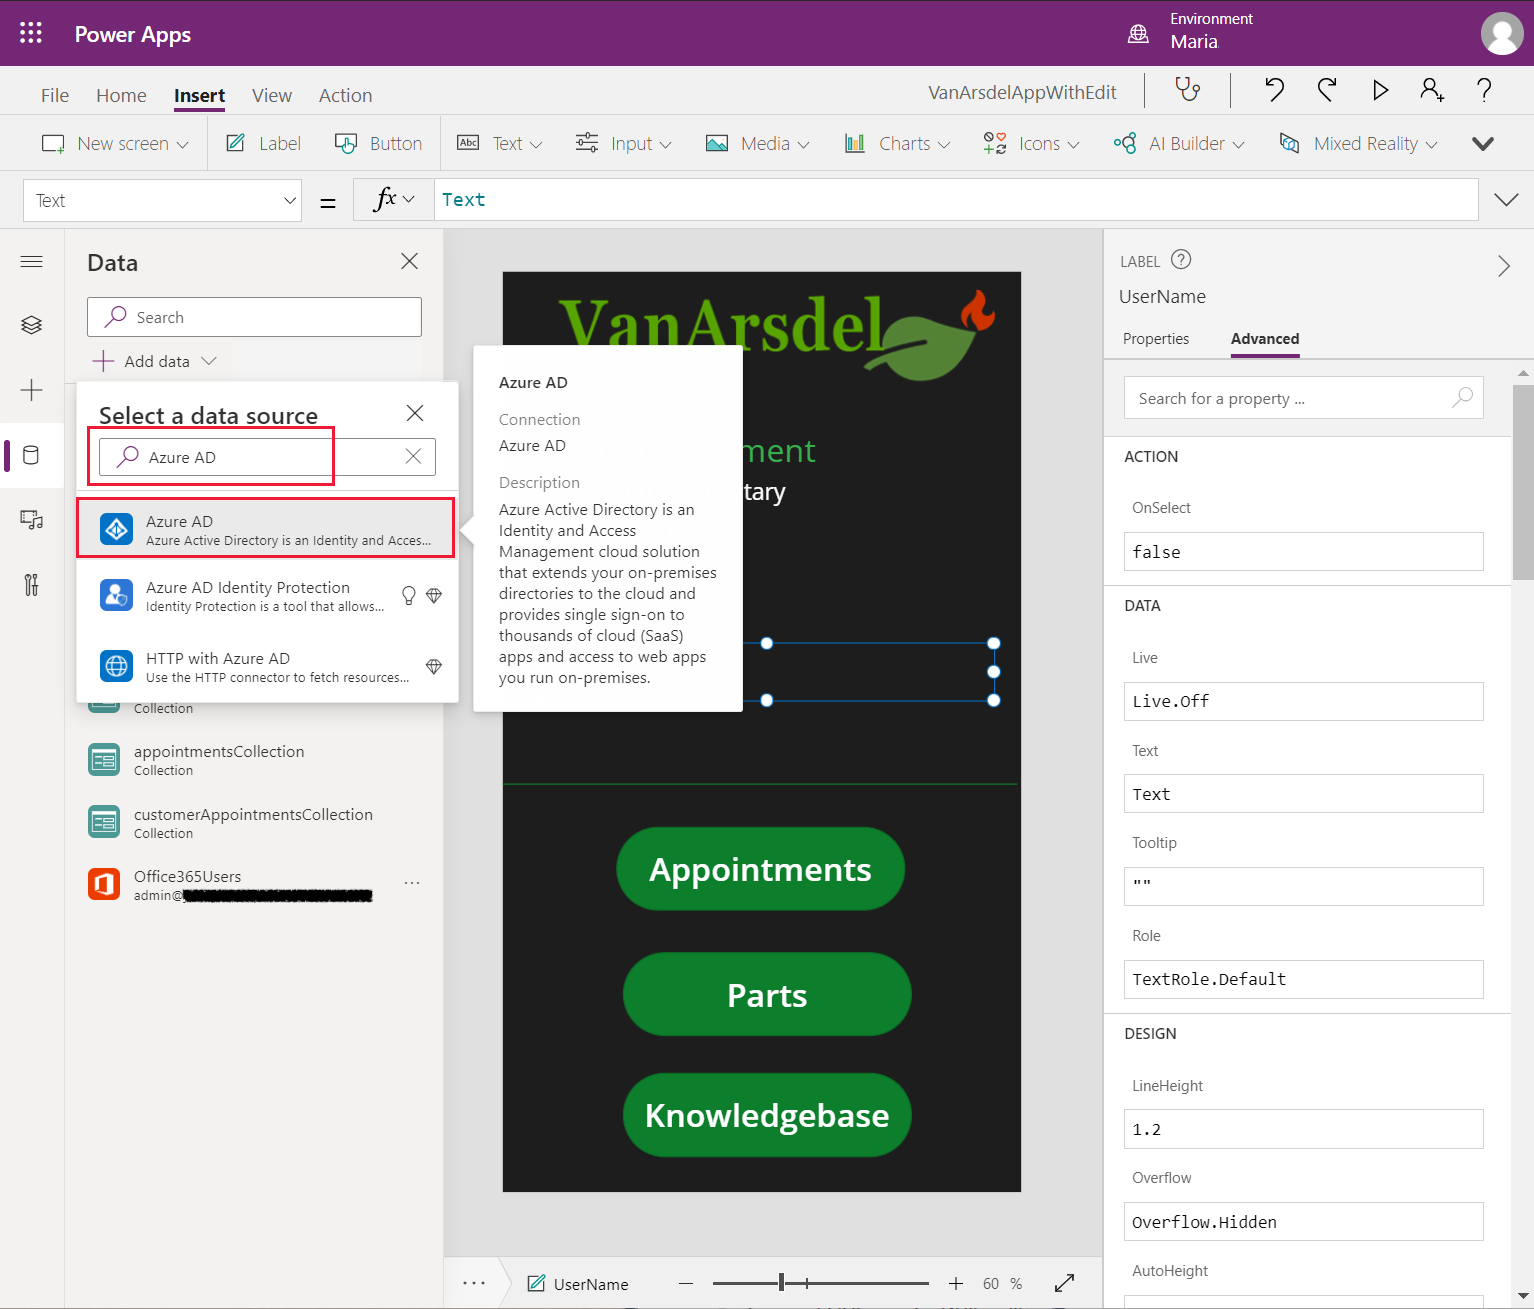
Task: Expand the formula bar chevron
Action: [1506, 200]
